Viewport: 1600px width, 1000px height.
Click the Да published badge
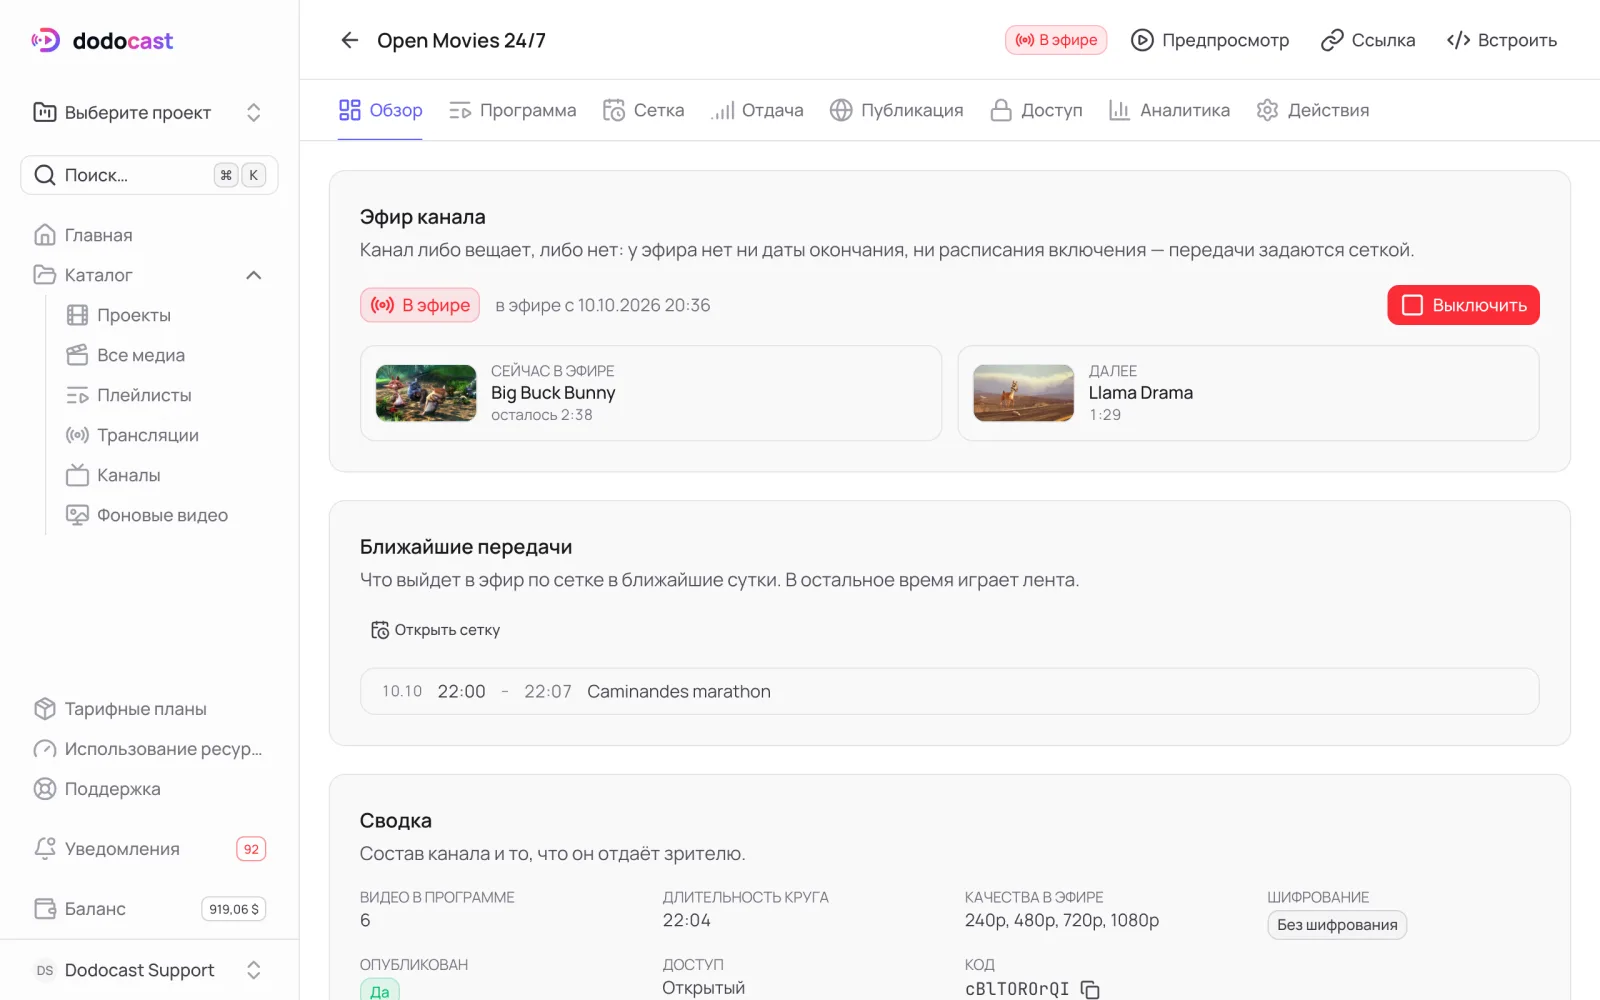pyautogui.click(x=380, y=990)
